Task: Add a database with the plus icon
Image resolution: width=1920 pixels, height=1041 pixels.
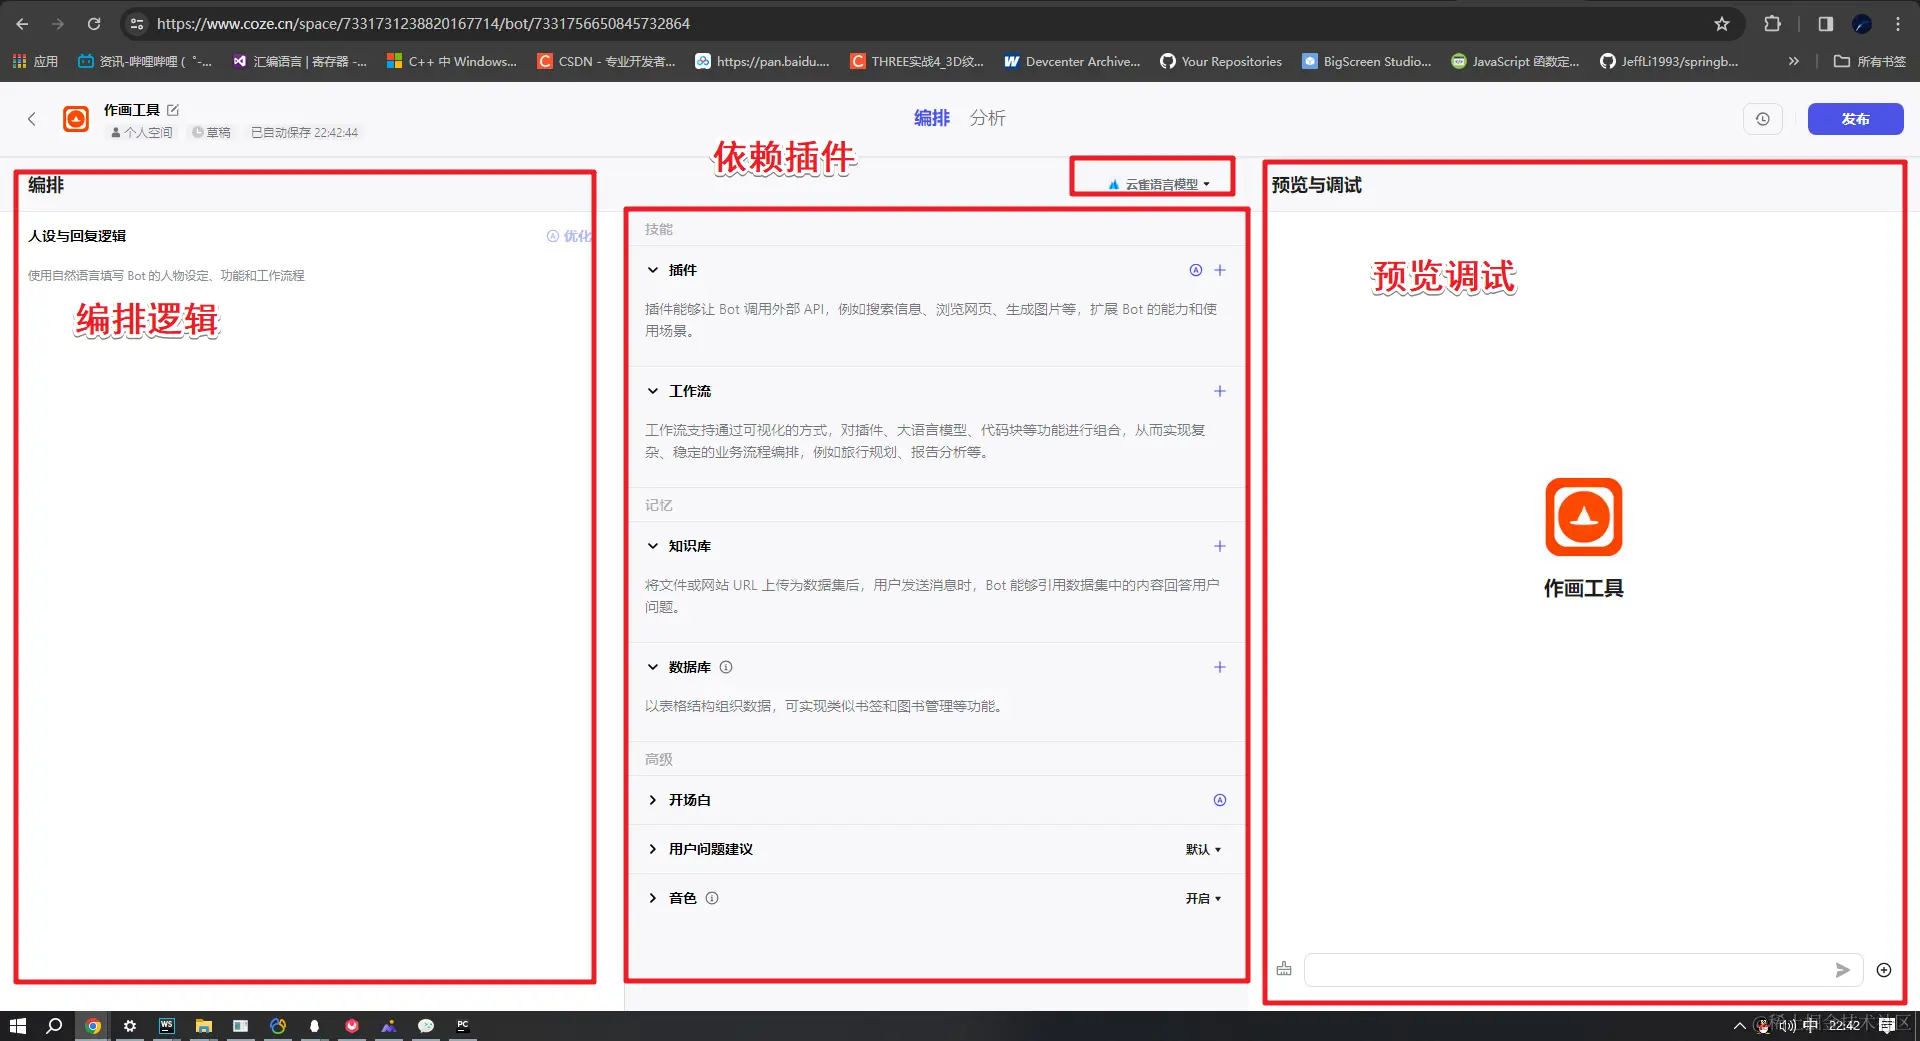Action: tap(1220, 667)
